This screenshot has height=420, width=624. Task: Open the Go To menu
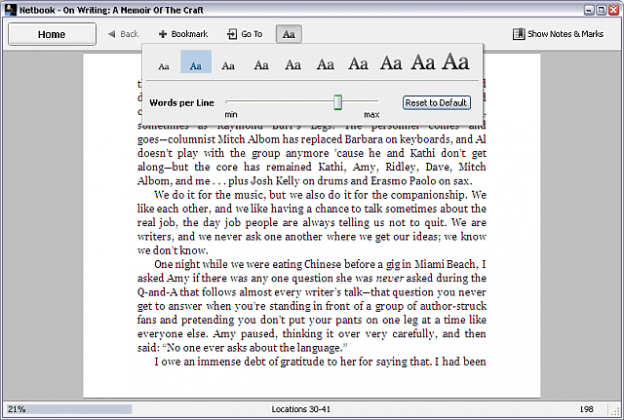click(x=245, y=34)
